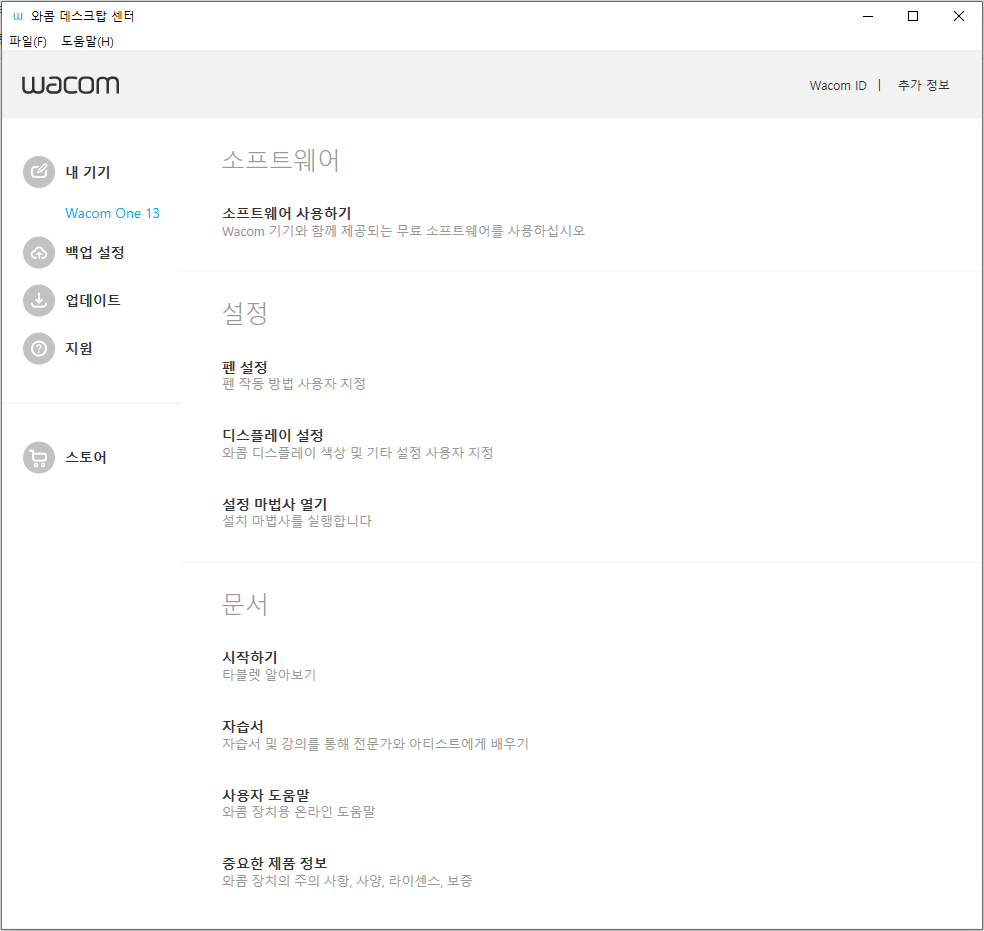The width and height of the screenshot is (984, 931).
Task: Open the 스토어 section
Action: coord(86,457)
